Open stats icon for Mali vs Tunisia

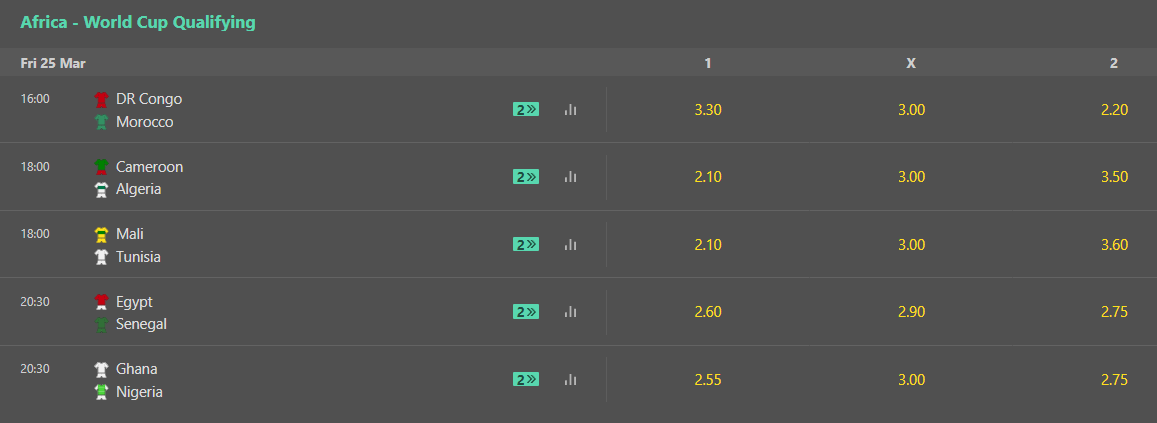(570, 244)
